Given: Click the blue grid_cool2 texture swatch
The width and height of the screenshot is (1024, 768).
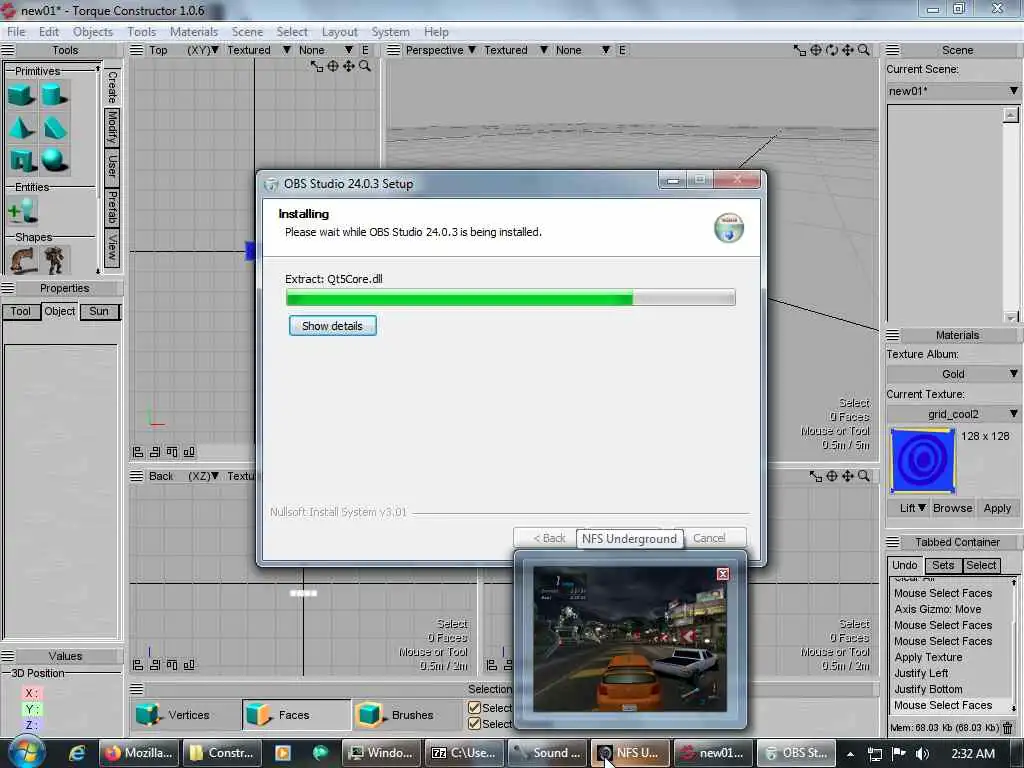Looking at the screenshot, I should (x=922, y=460).
